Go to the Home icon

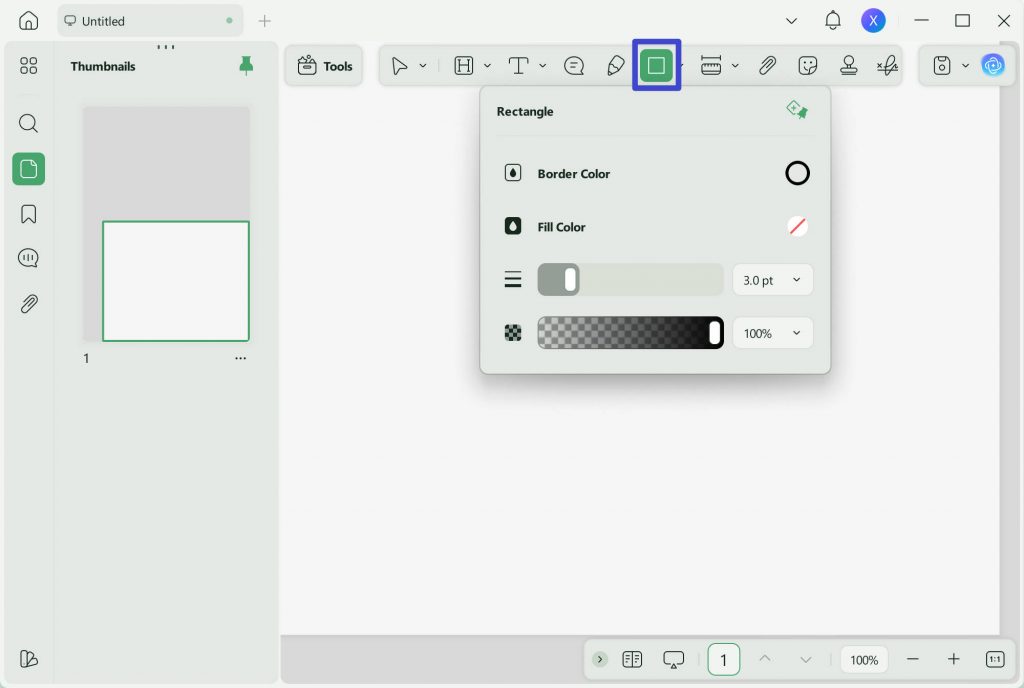click(x=28, y=21)
